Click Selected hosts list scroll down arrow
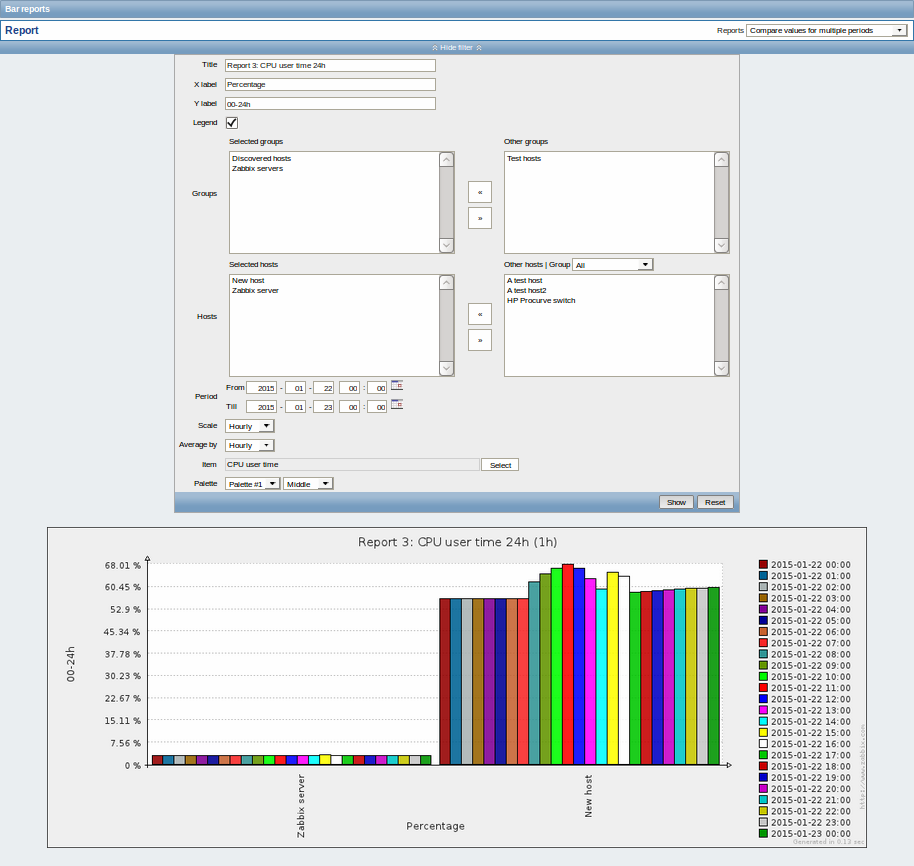 point(447,368)
